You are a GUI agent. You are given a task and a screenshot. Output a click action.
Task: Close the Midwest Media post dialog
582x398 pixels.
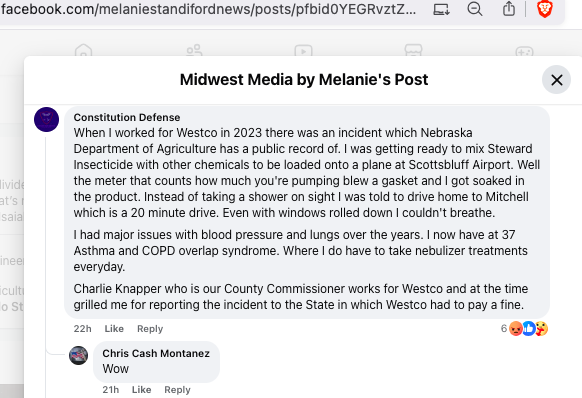click(x=556, y=79)
